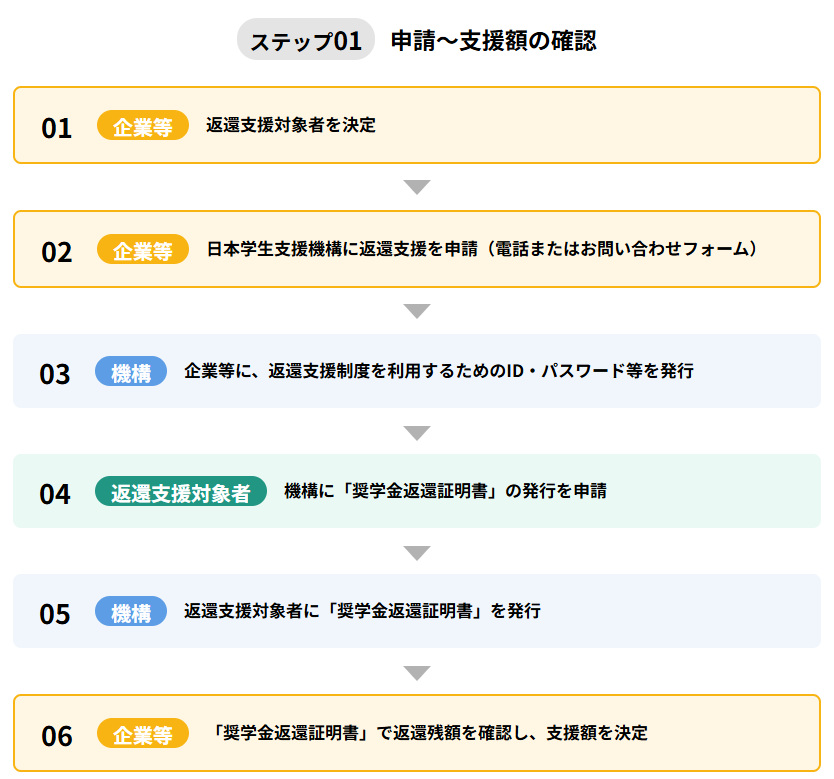The height and width of the screenshot is (779, 834).
Task: Click the green 返還支援対象者 badge
Action: pos(181,492)
